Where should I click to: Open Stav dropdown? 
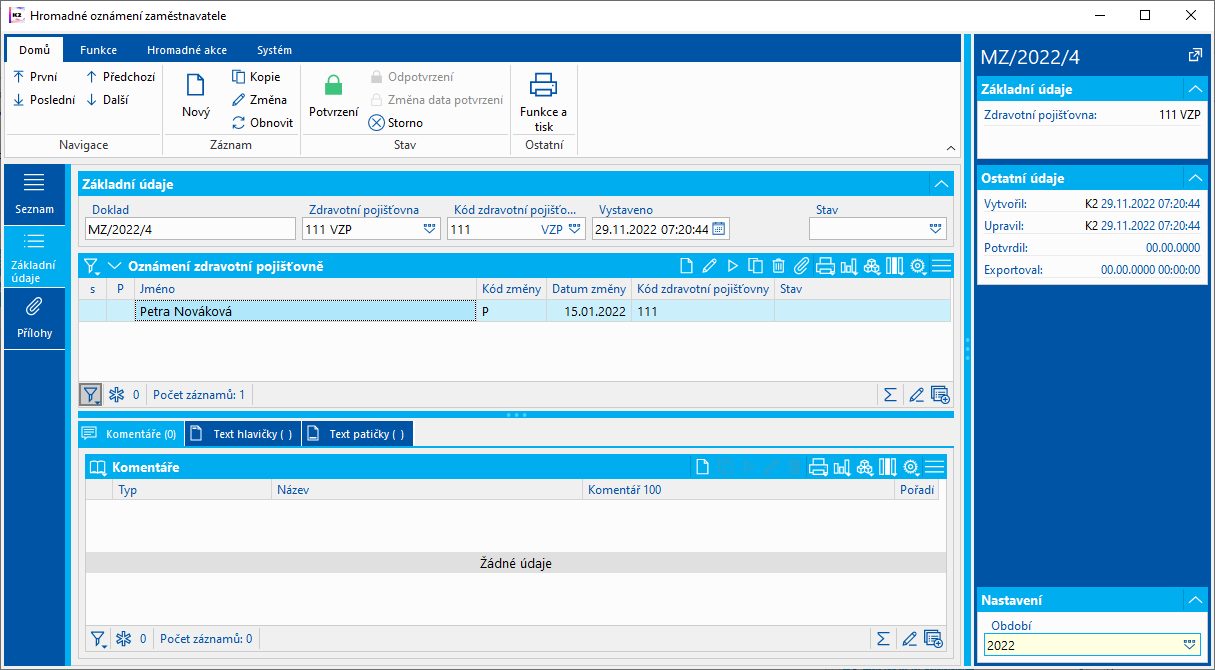(x=936, y=229)
